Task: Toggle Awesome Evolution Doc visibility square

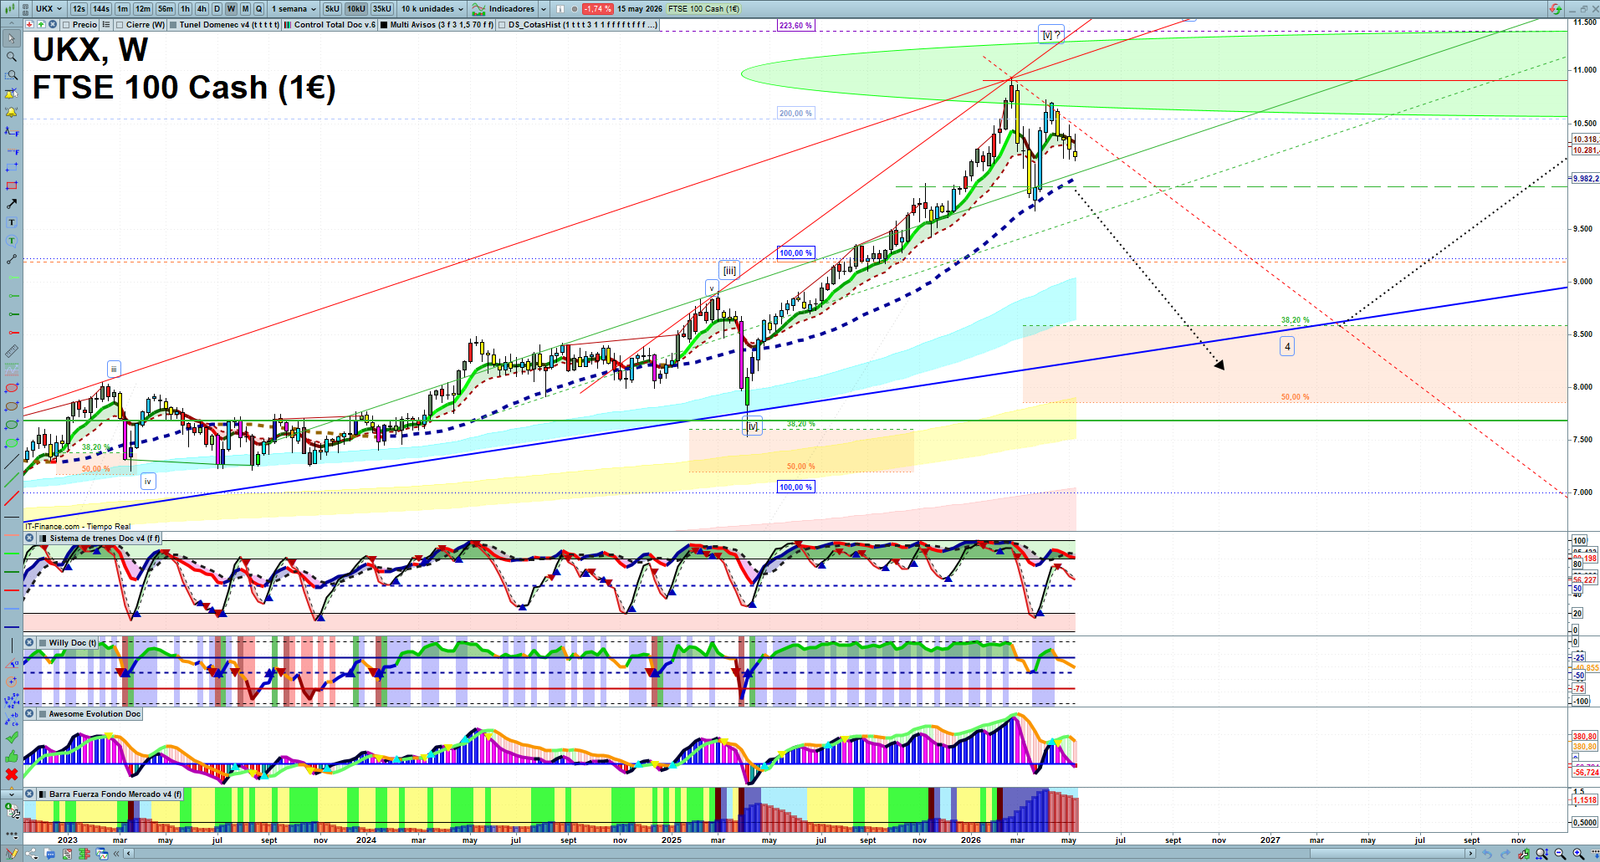Action: tap(43, 714)
